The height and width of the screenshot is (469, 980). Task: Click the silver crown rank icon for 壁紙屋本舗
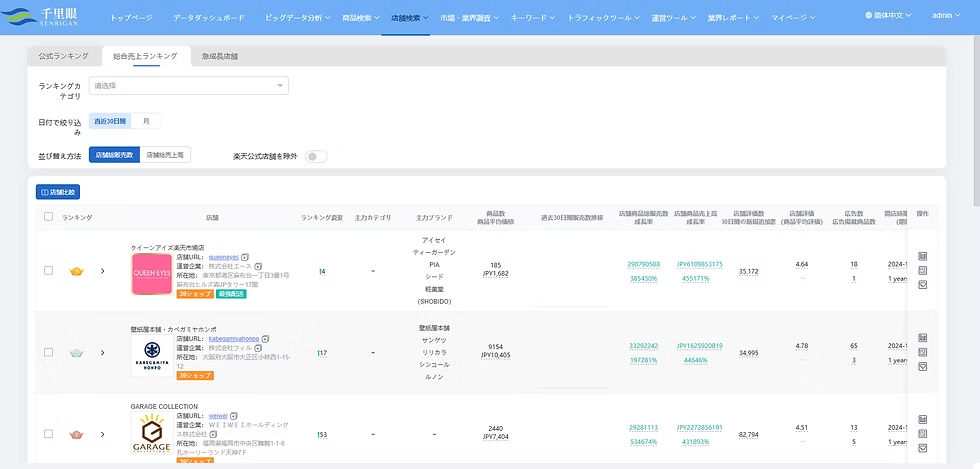[76, 353]
